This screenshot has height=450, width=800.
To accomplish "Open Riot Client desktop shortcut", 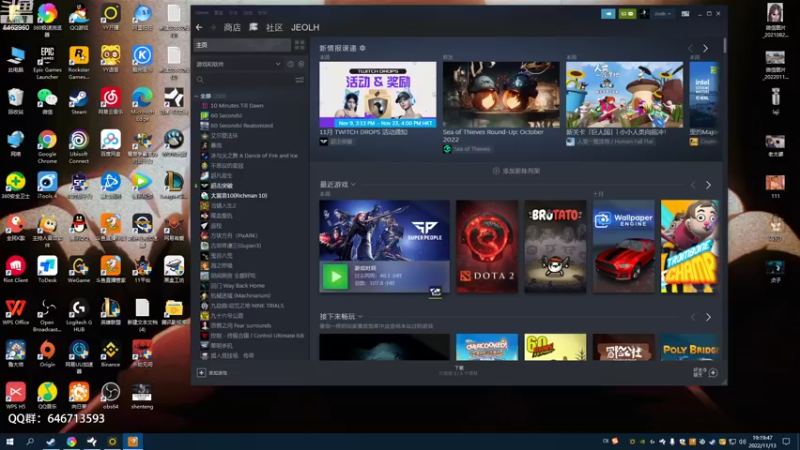I will coord(15,270).
